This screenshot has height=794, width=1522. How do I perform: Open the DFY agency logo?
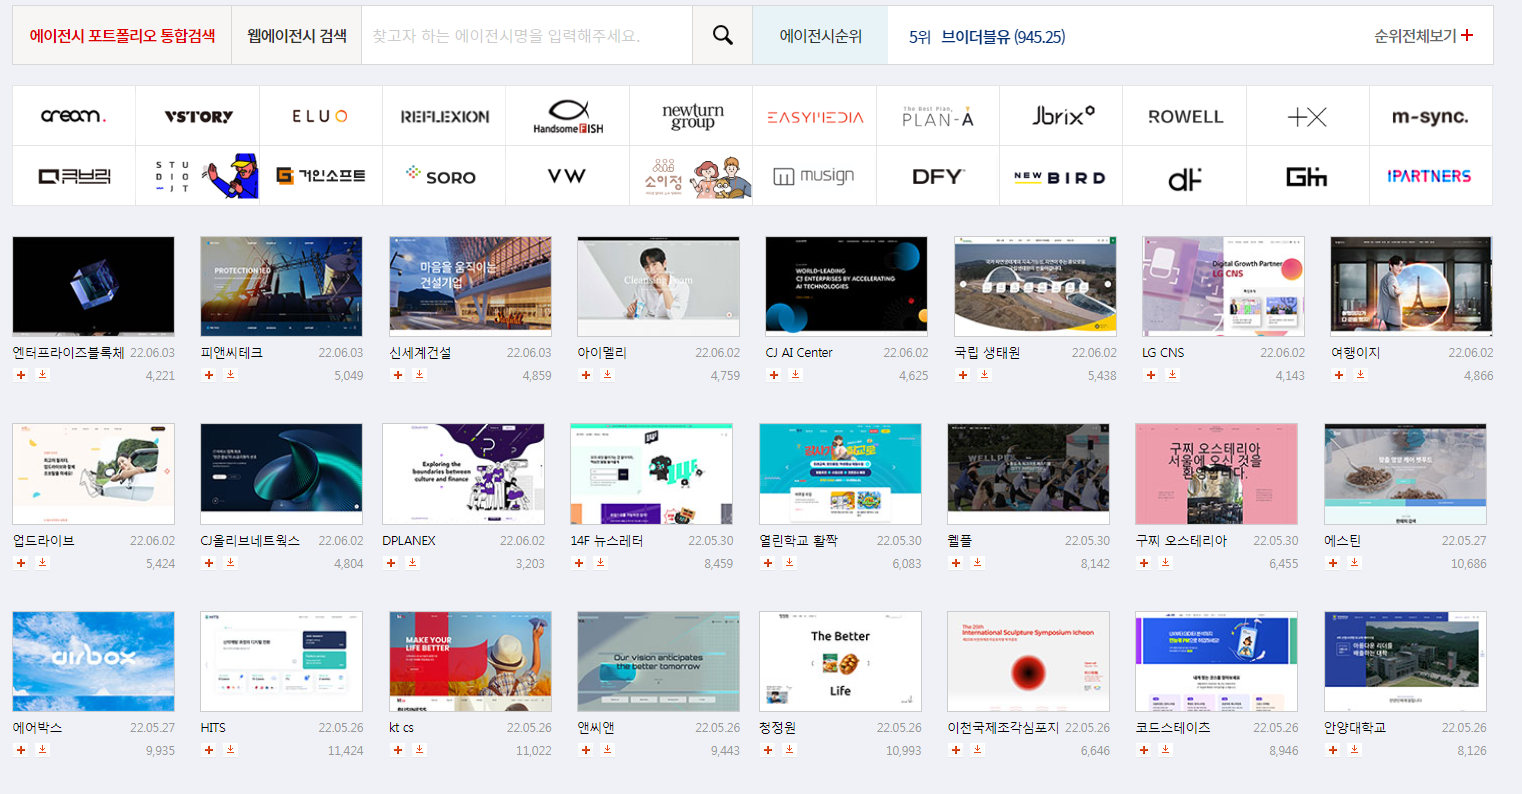point(938,176)
